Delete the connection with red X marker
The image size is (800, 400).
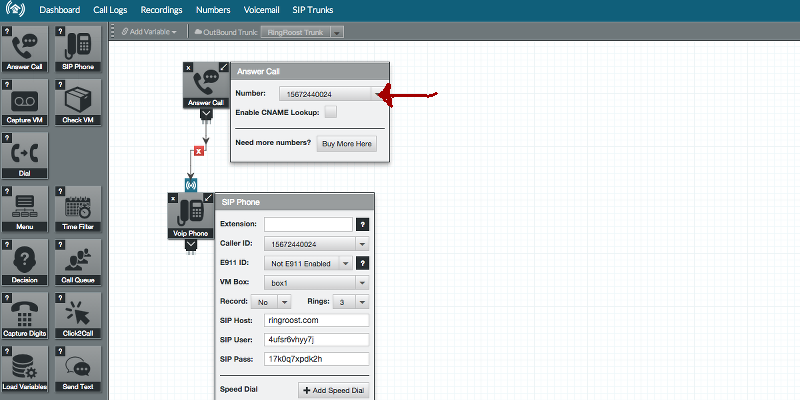[199, 151]
